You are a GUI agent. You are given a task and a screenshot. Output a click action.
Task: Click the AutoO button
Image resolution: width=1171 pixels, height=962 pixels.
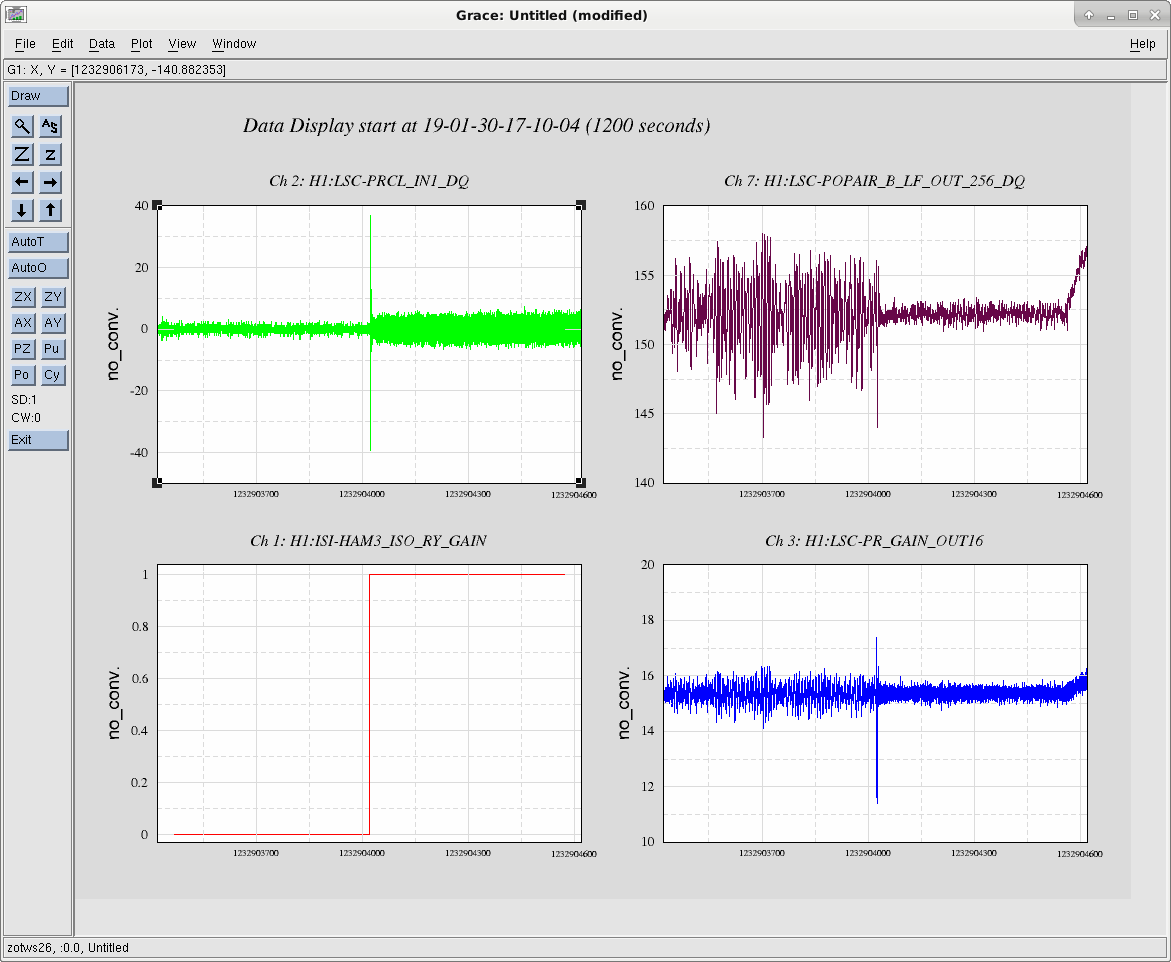click(38, 268)
